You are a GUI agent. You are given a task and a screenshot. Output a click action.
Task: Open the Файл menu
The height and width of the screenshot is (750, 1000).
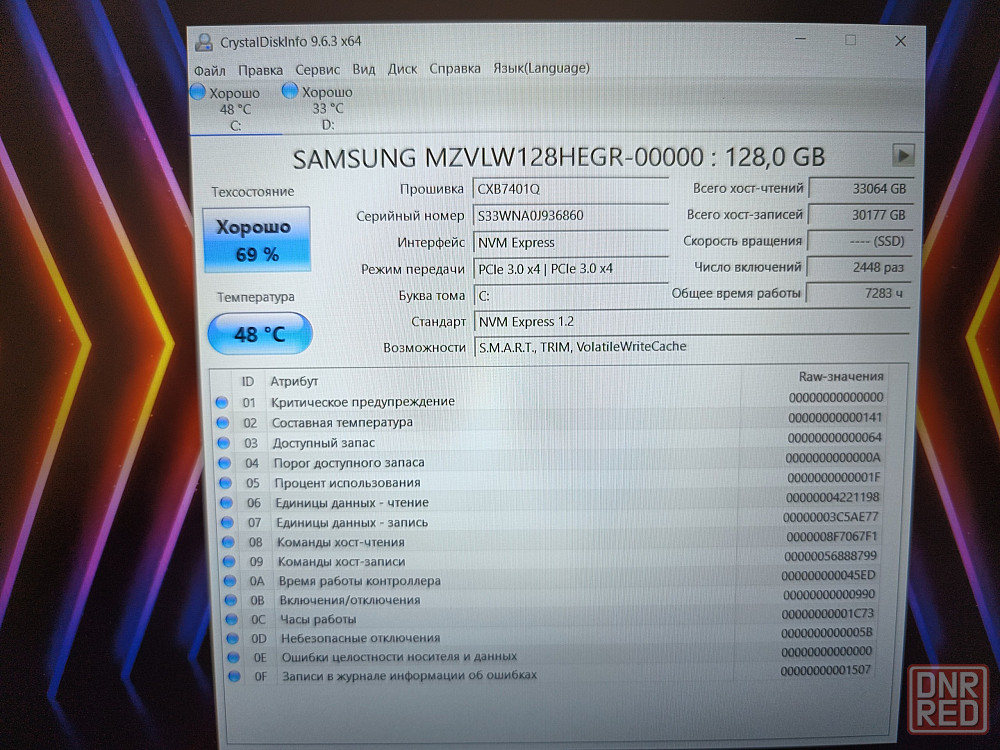(209, 69)
